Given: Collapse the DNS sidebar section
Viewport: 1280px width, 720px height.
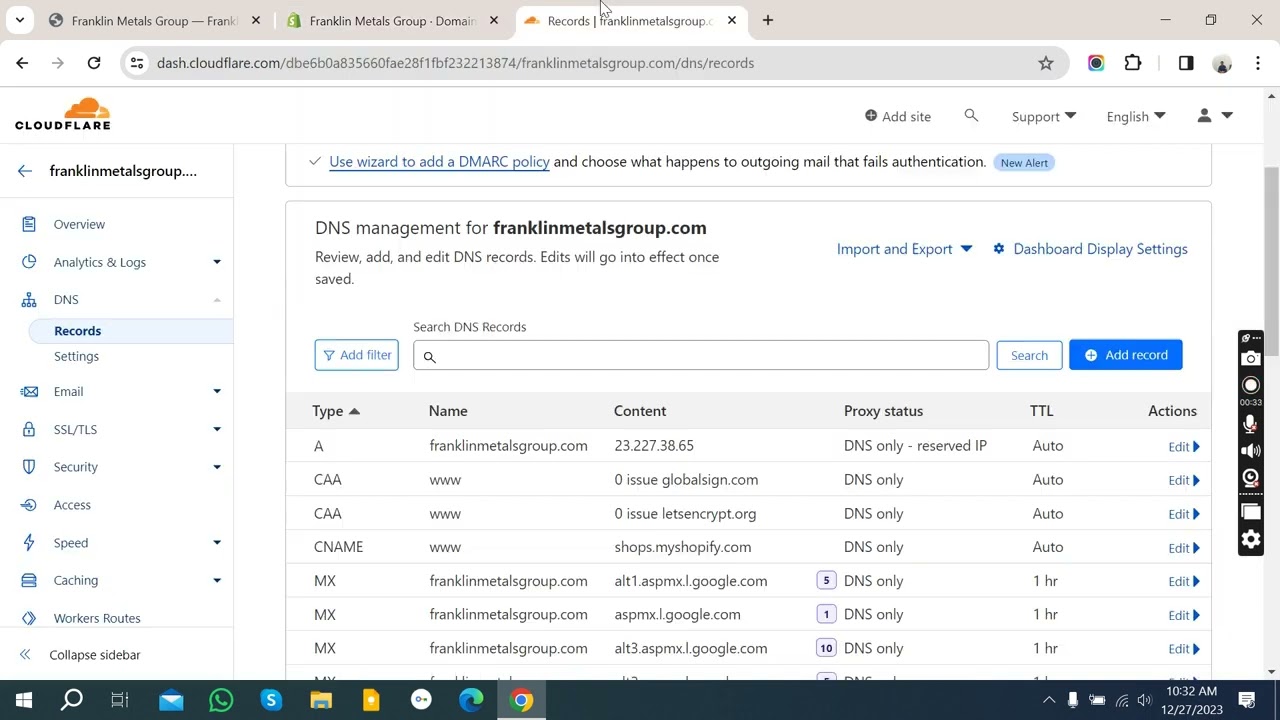Looking at the screenshot, I should pyautogui.click(x=217, y=300).
